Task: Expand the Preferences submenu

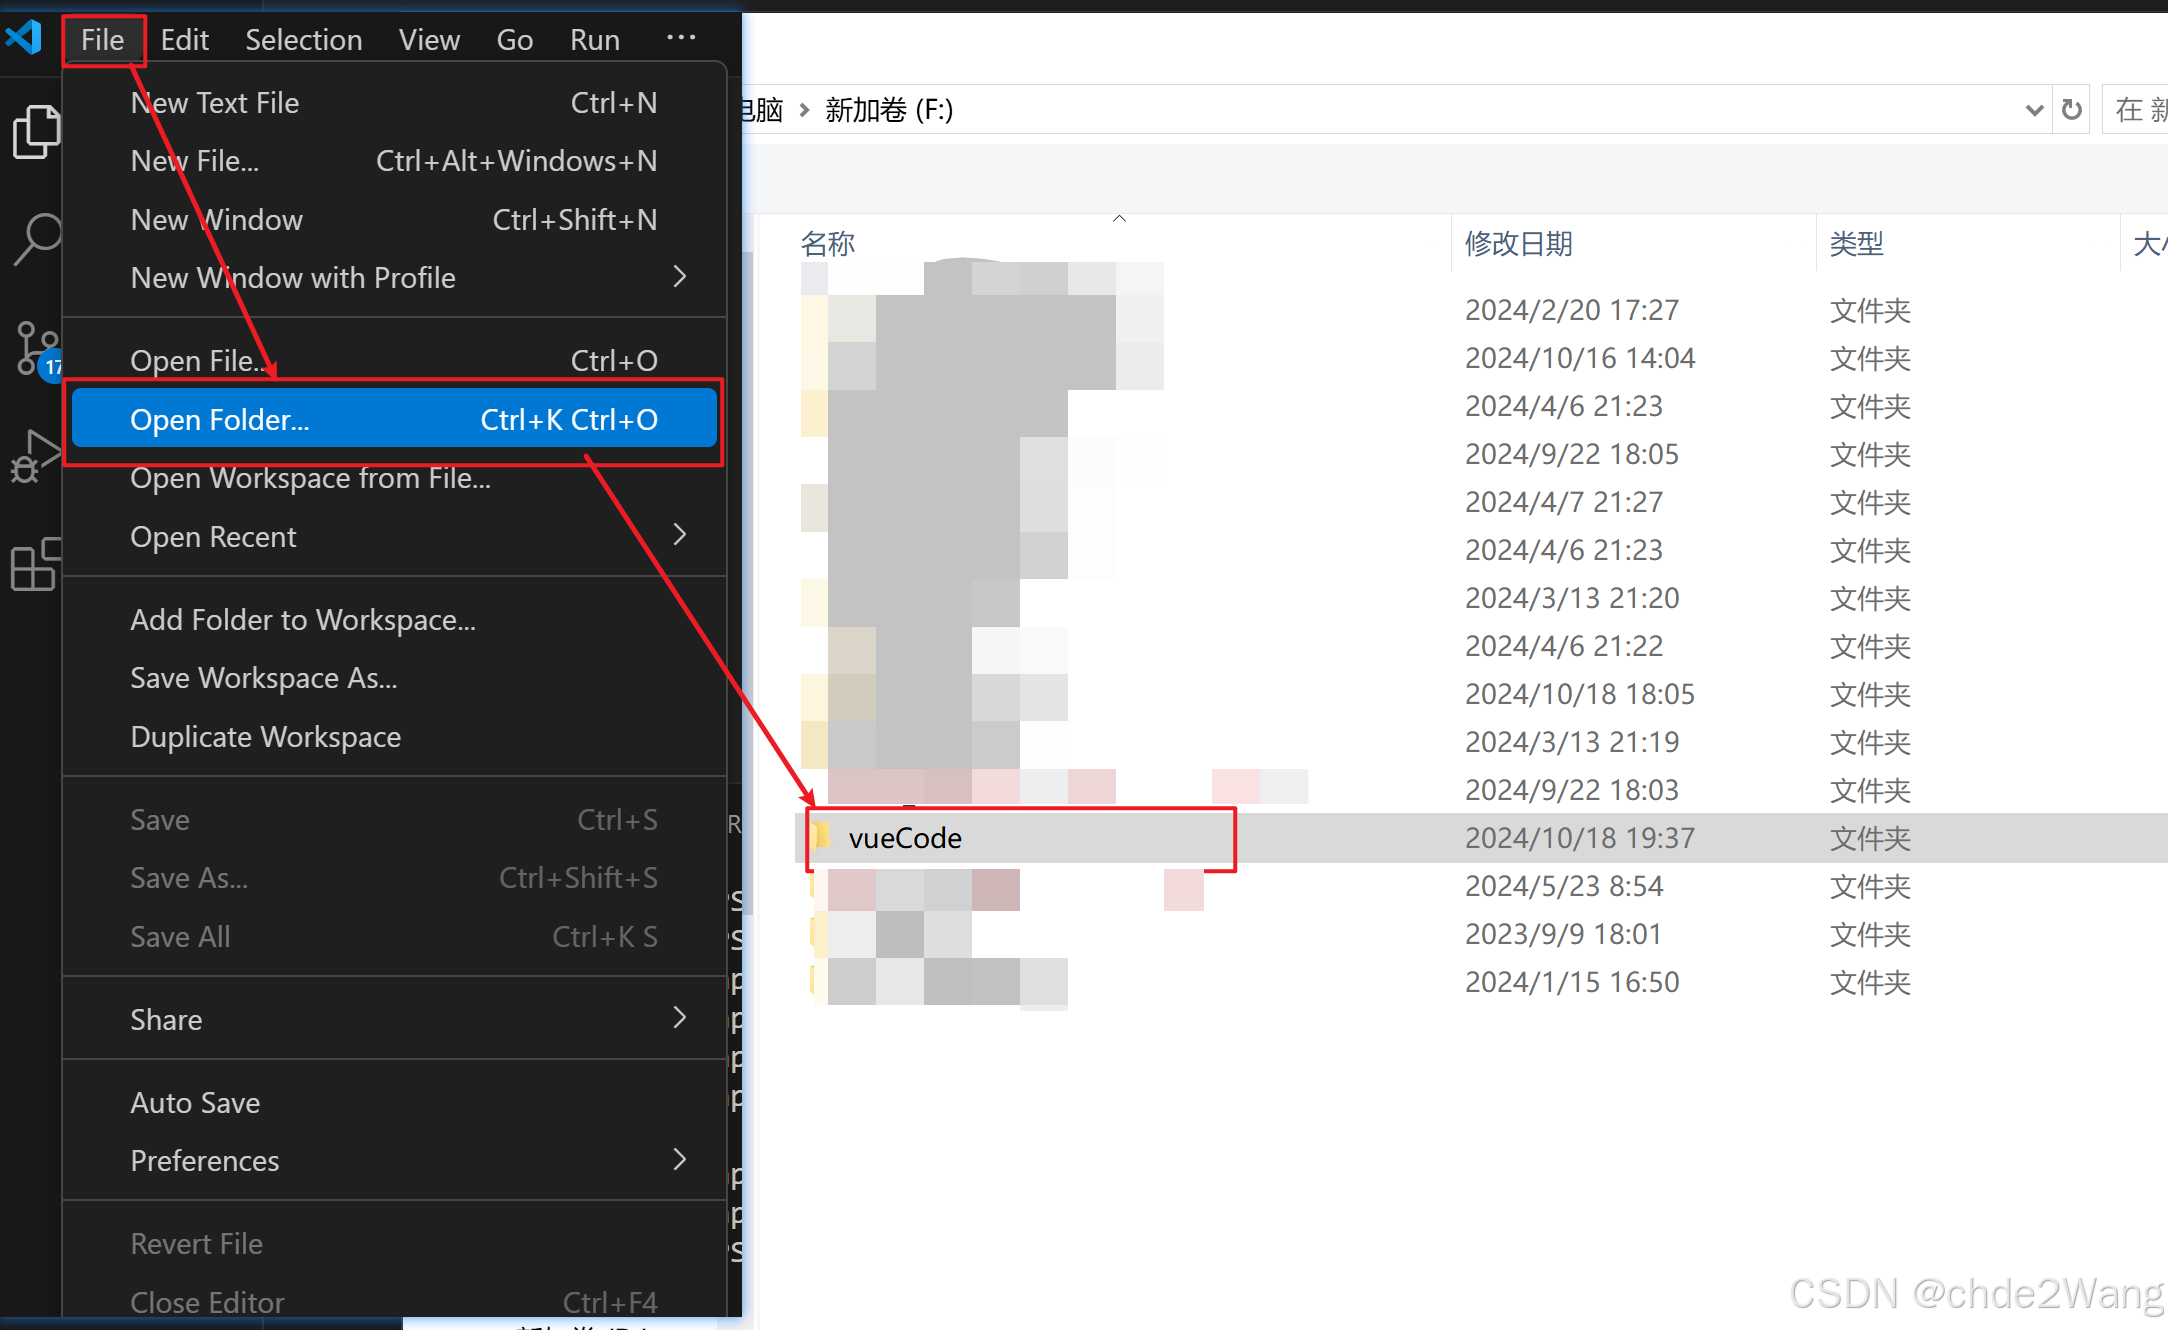Action: pos(680,1160)
